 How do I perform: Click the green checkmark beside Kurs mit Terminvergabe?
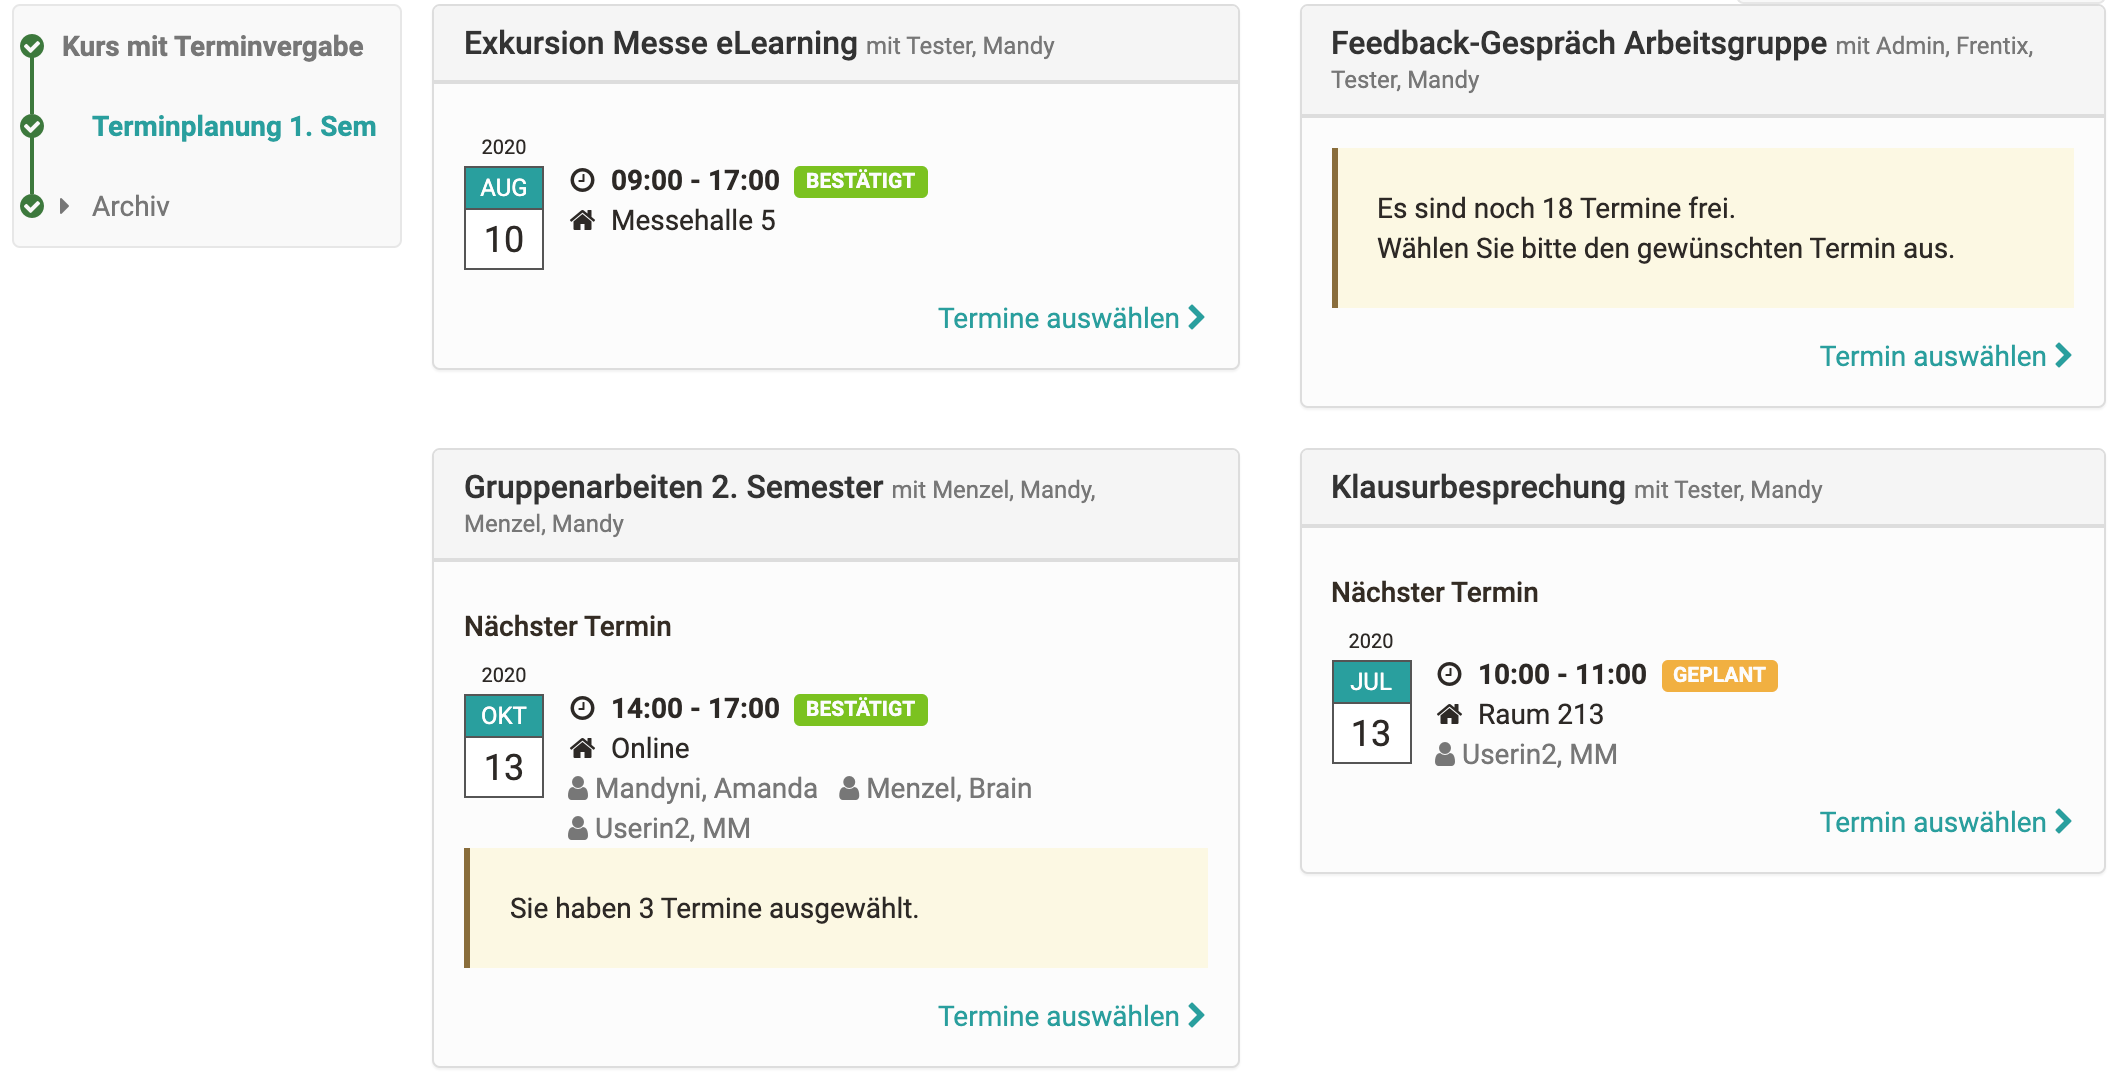(32, 46)
